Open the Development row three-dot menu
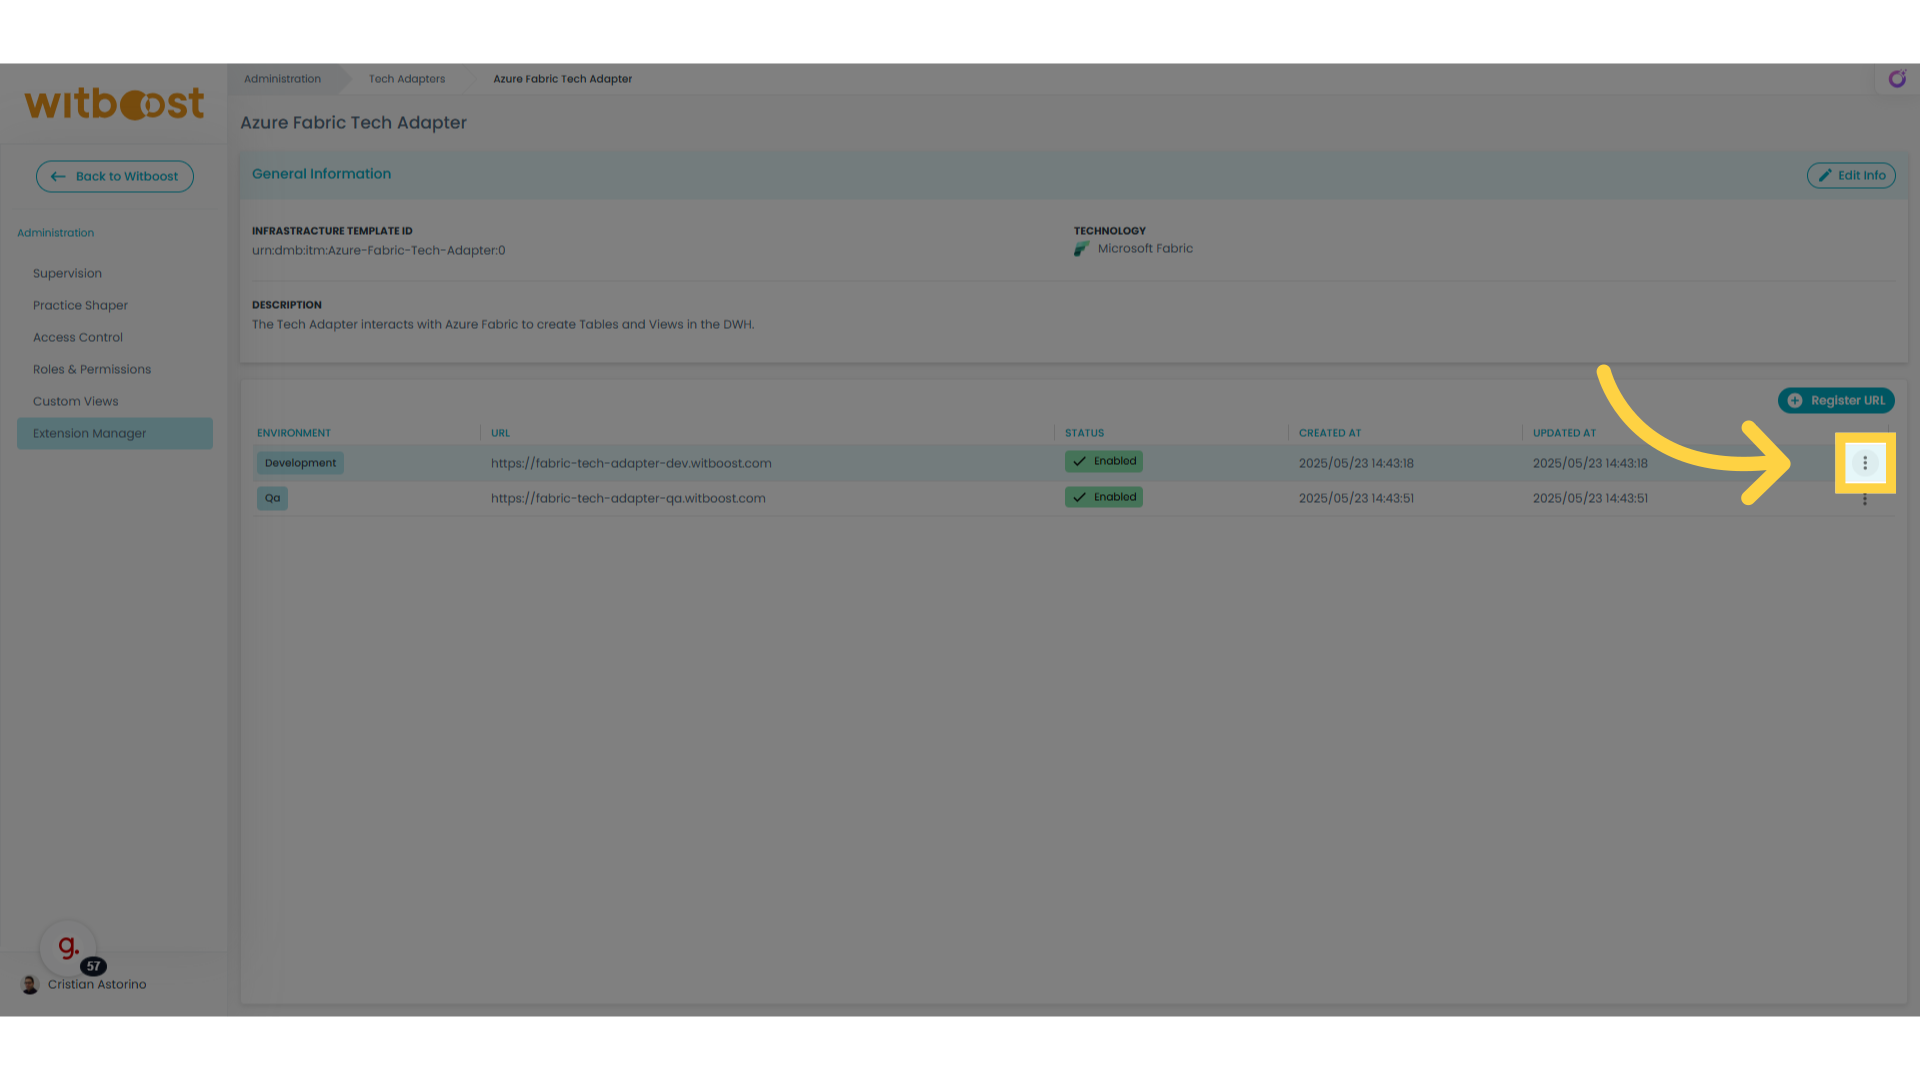 pyautogui.click(x=1865, y=463)
